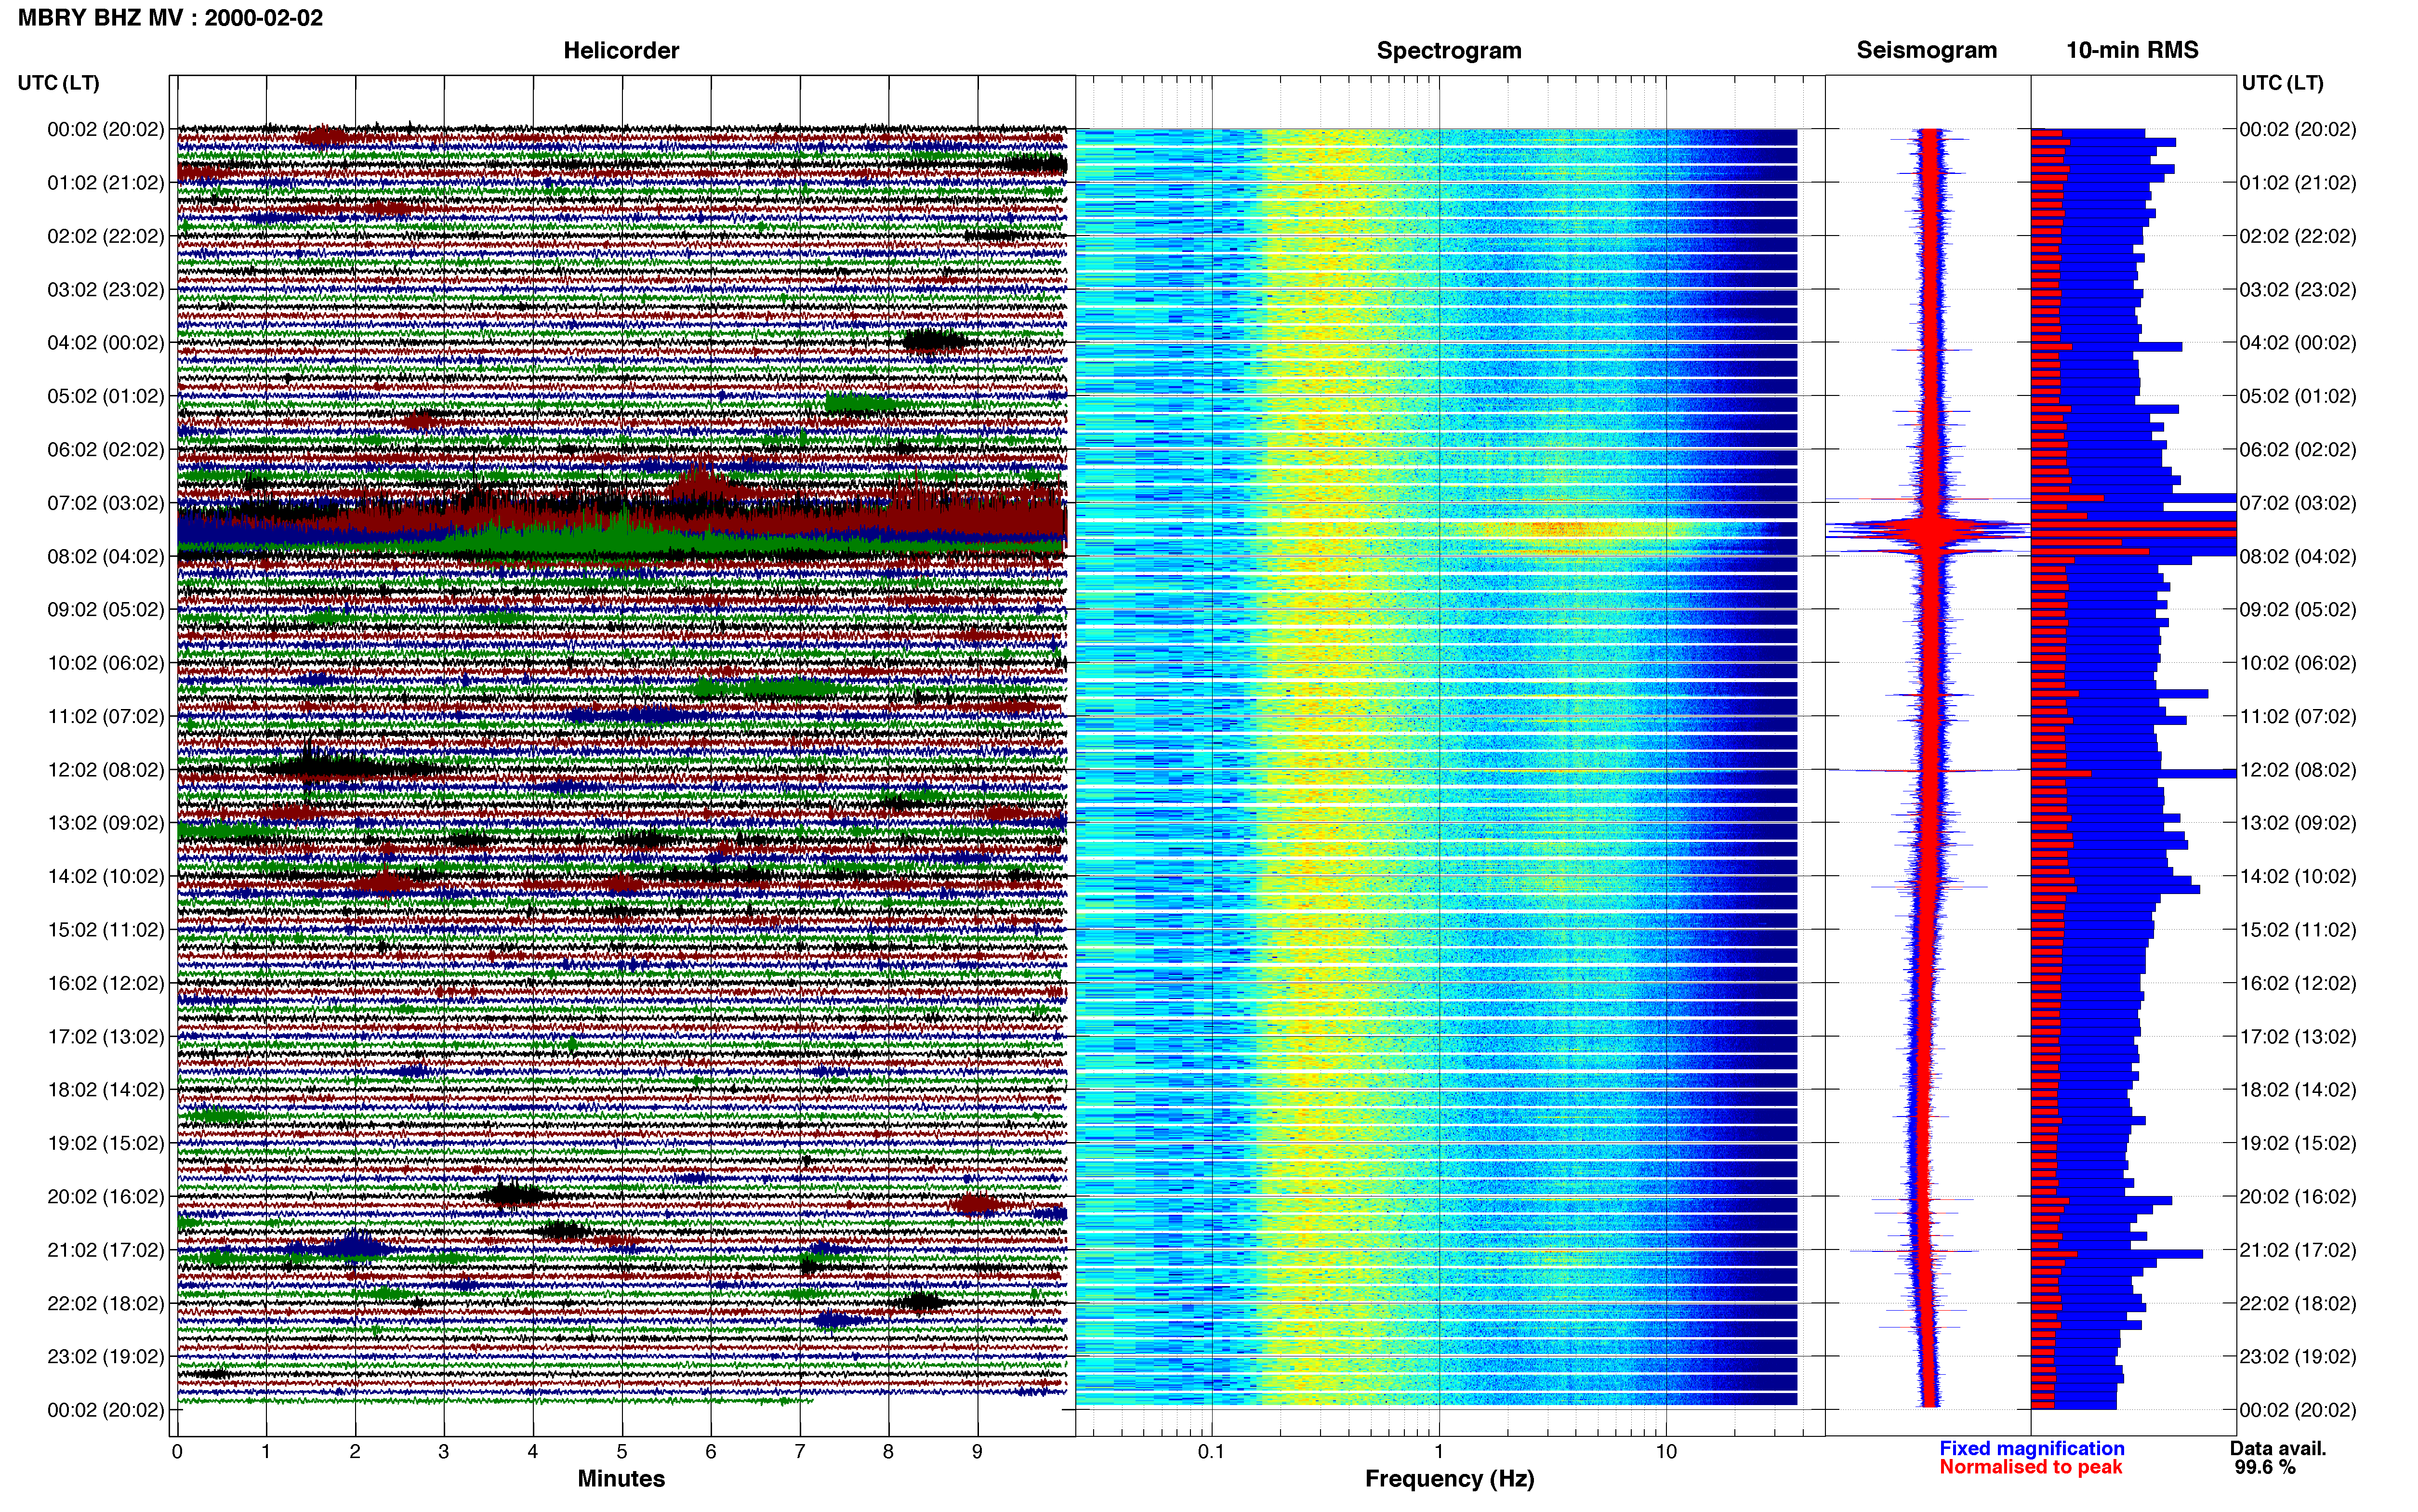Click left time label '01:02 (21:02)'

point(105,183)
